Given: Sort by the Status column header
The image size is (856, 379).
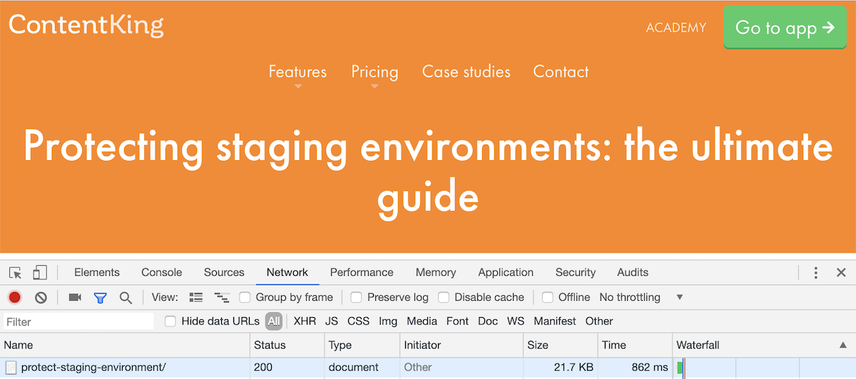Looking at the screenshot, I should 287,345.
